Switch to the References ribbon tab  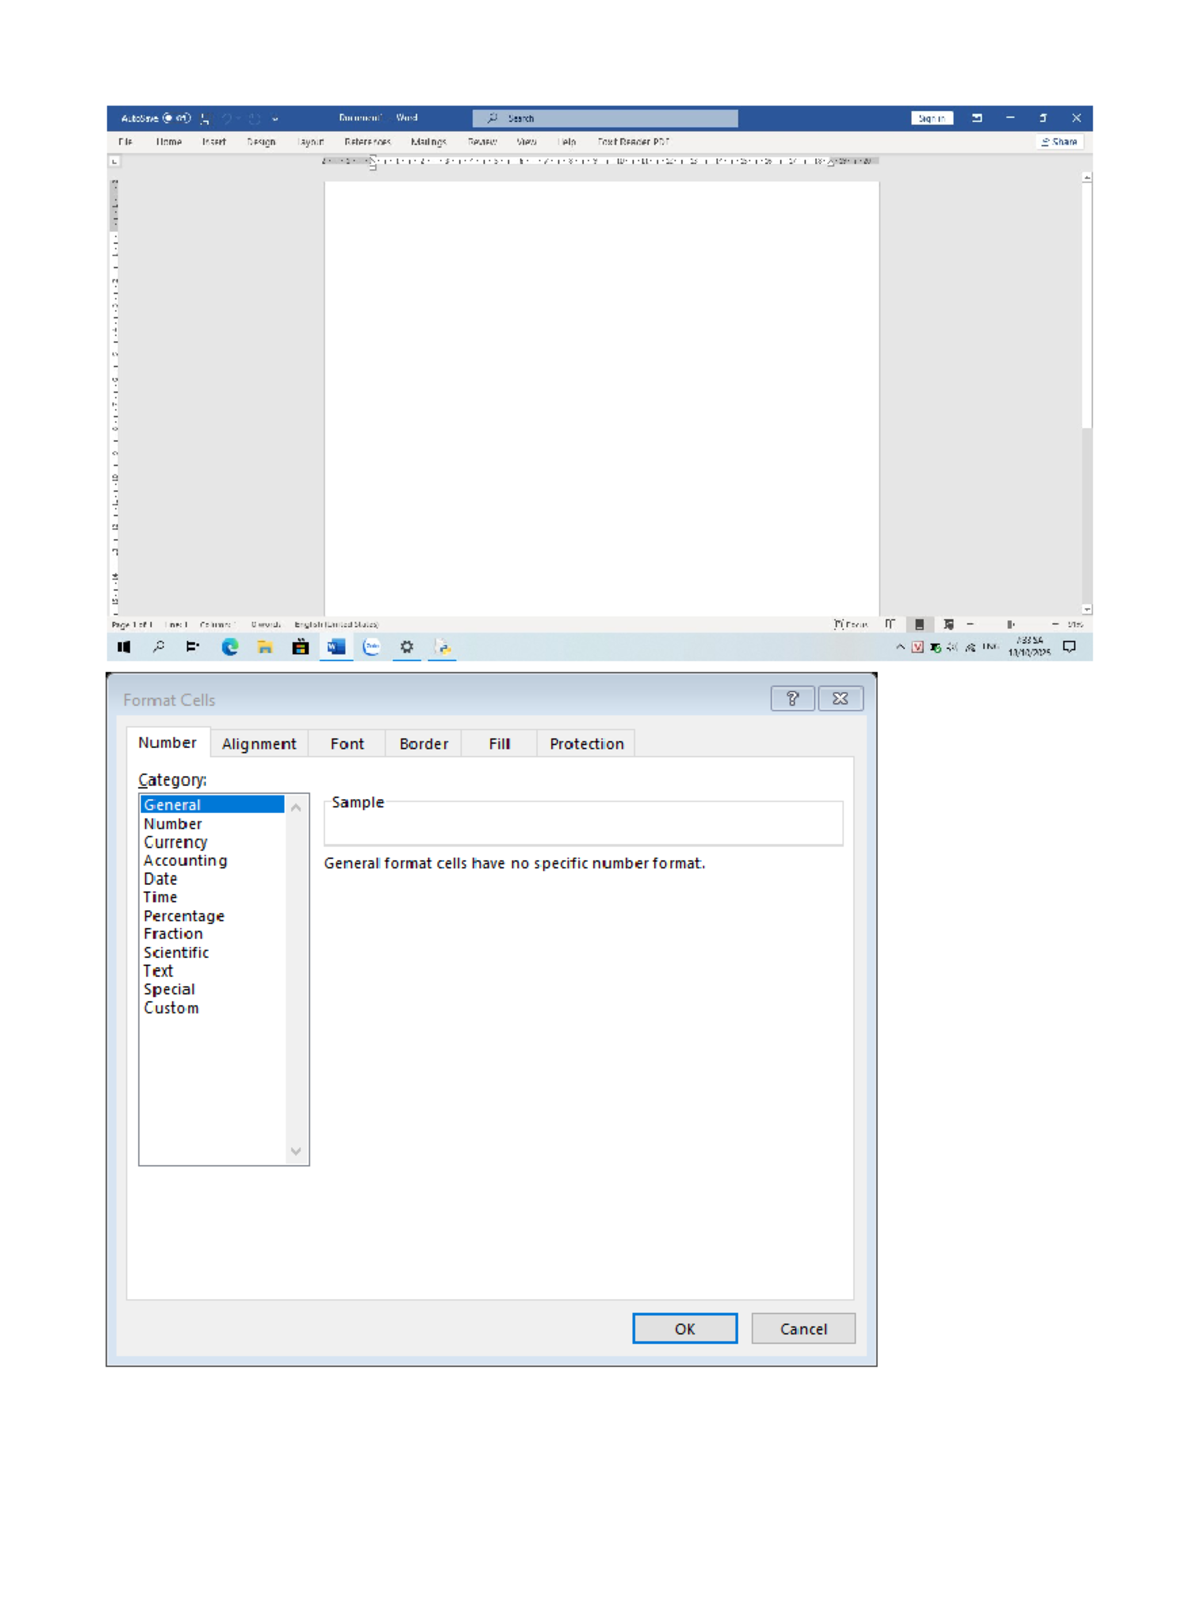367,142
